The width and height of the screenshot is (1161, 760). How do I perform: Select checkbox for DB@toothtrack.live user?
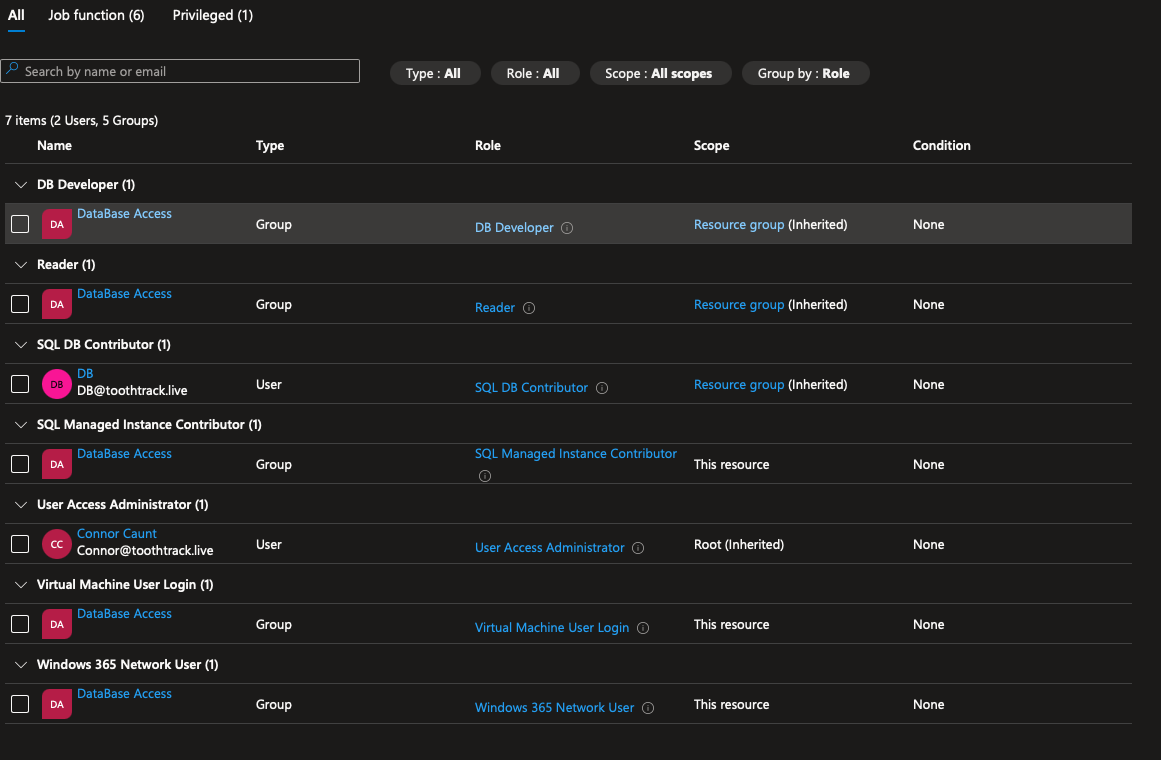click(x=20, y=384)
